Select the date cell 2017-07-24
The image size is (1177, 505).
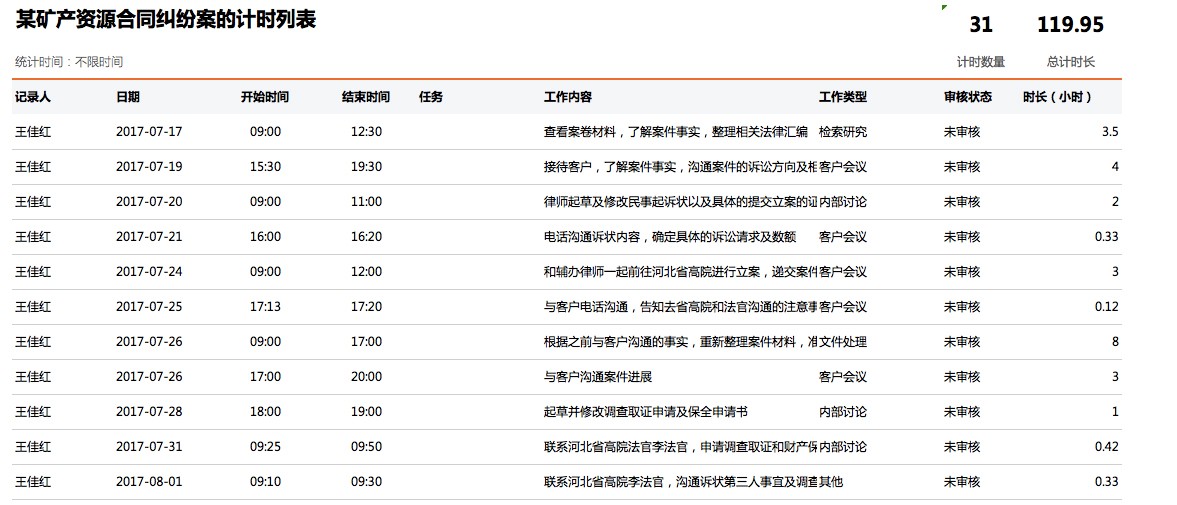(x=149, y=272)
